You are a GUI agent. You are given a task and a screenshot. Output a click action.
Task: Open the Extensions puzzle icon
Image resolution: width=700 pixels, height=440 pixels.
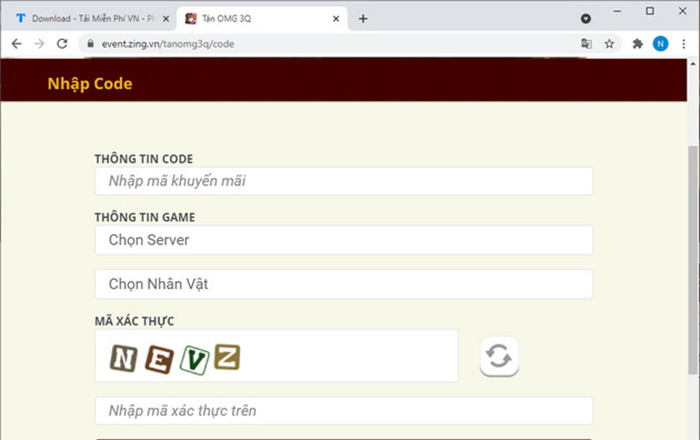tap(638, 44)
